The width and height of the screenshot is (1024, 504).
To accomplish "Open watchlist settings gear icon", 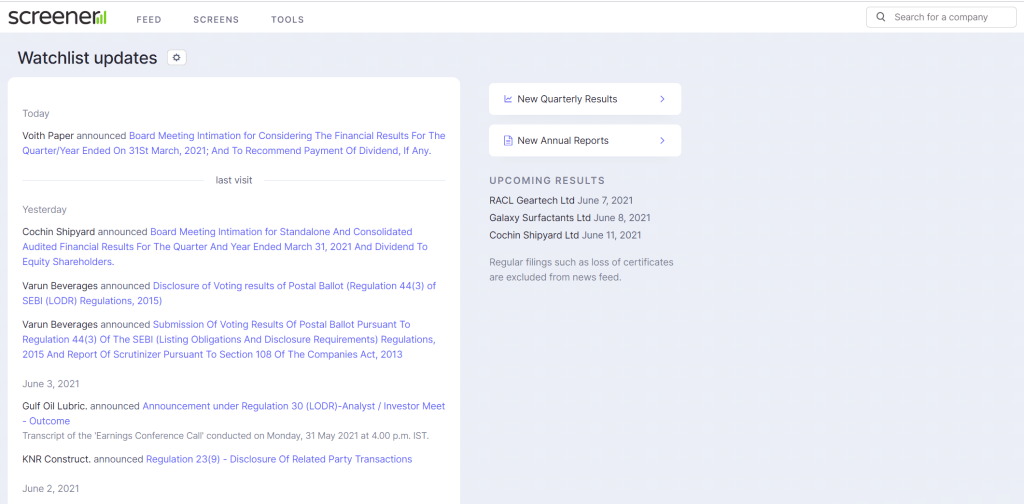I will point(177,58).
